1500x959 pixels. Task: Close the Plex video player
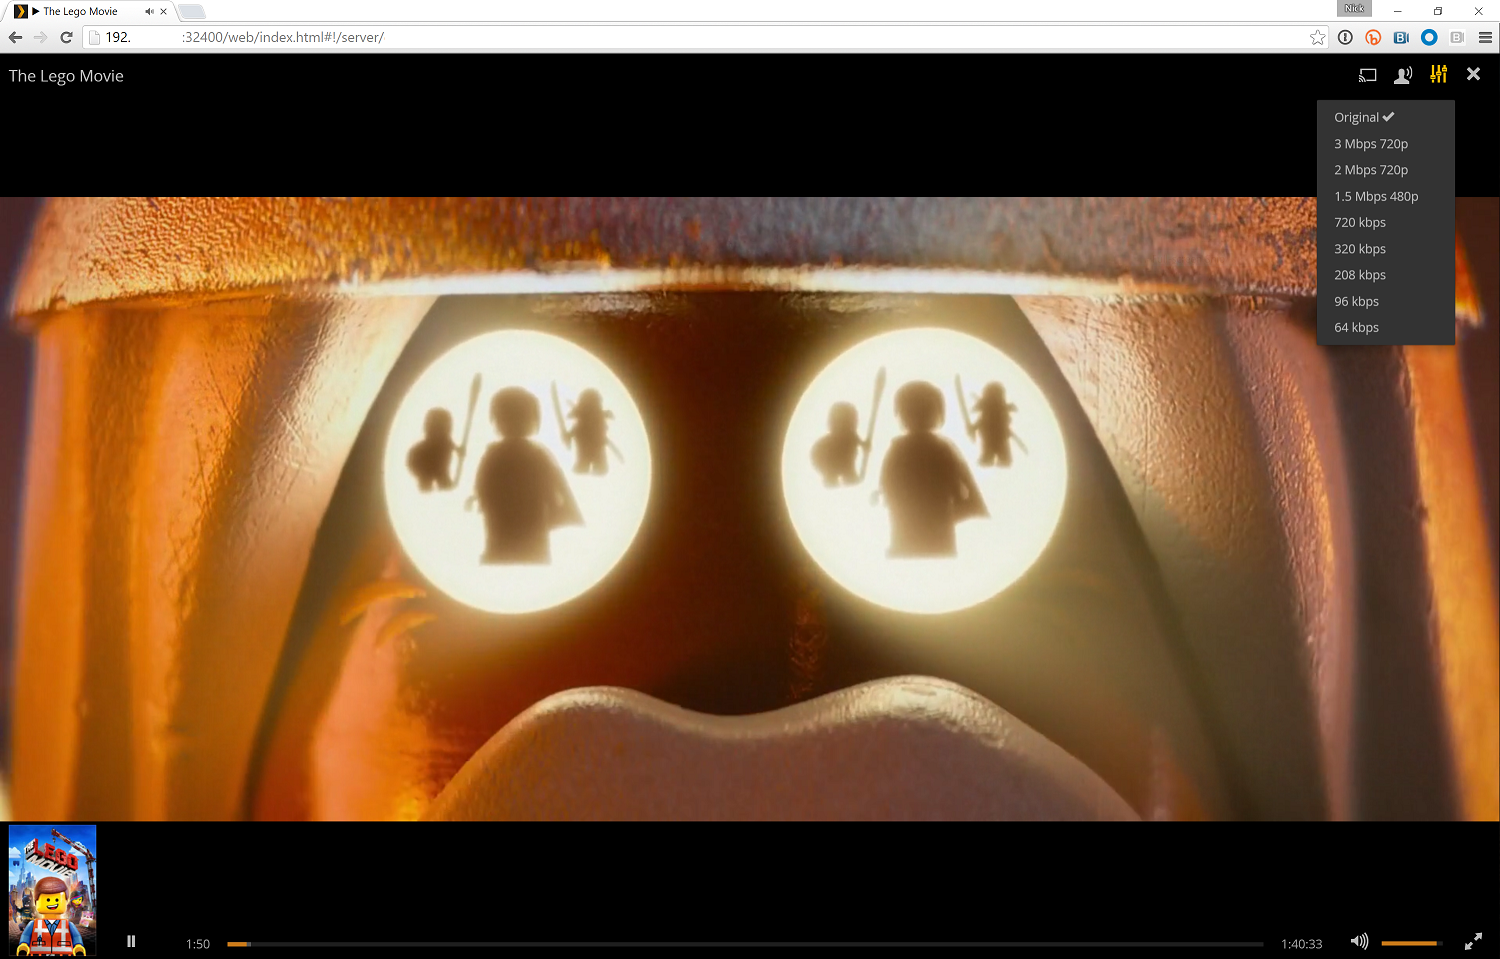click(1473, 74)
